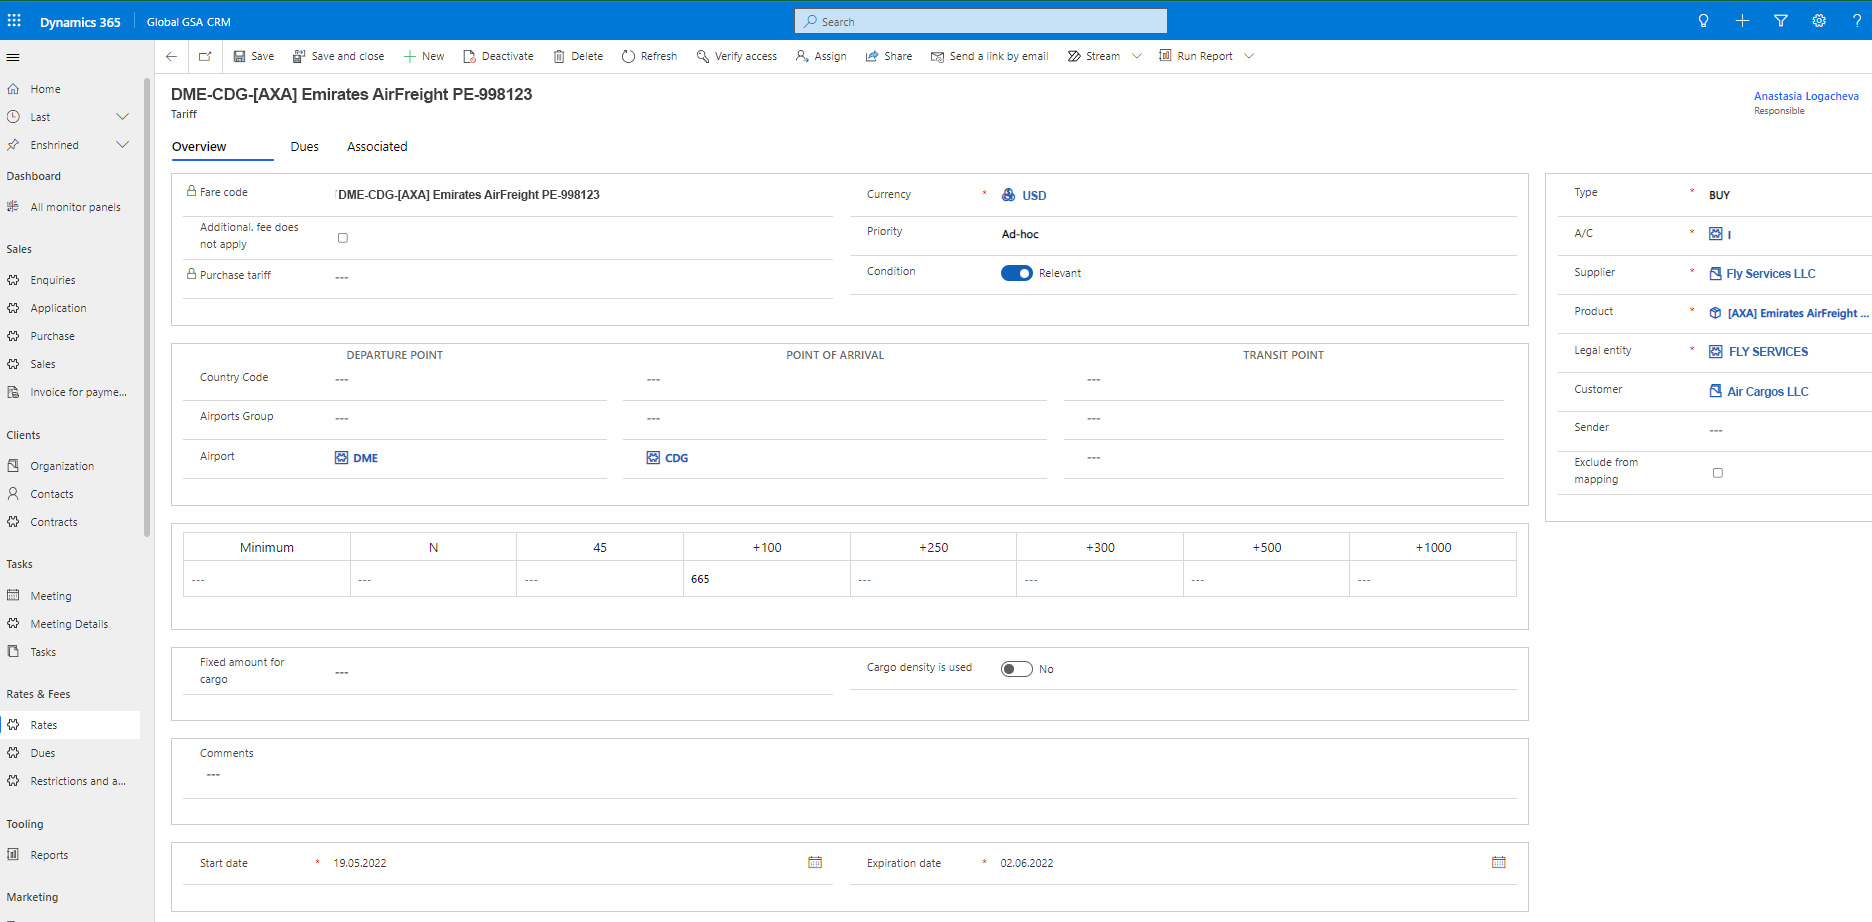Open the settings gear icon
Viewport: 1872px width, 922px height.
[x=1818, y=21]
